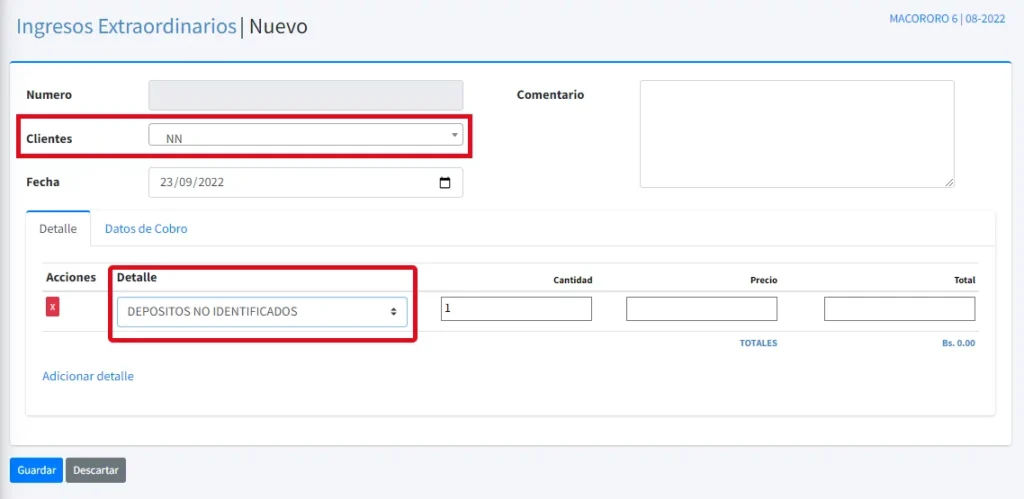Expand the Clientes dropdown showing NN

tap(305, 135)
